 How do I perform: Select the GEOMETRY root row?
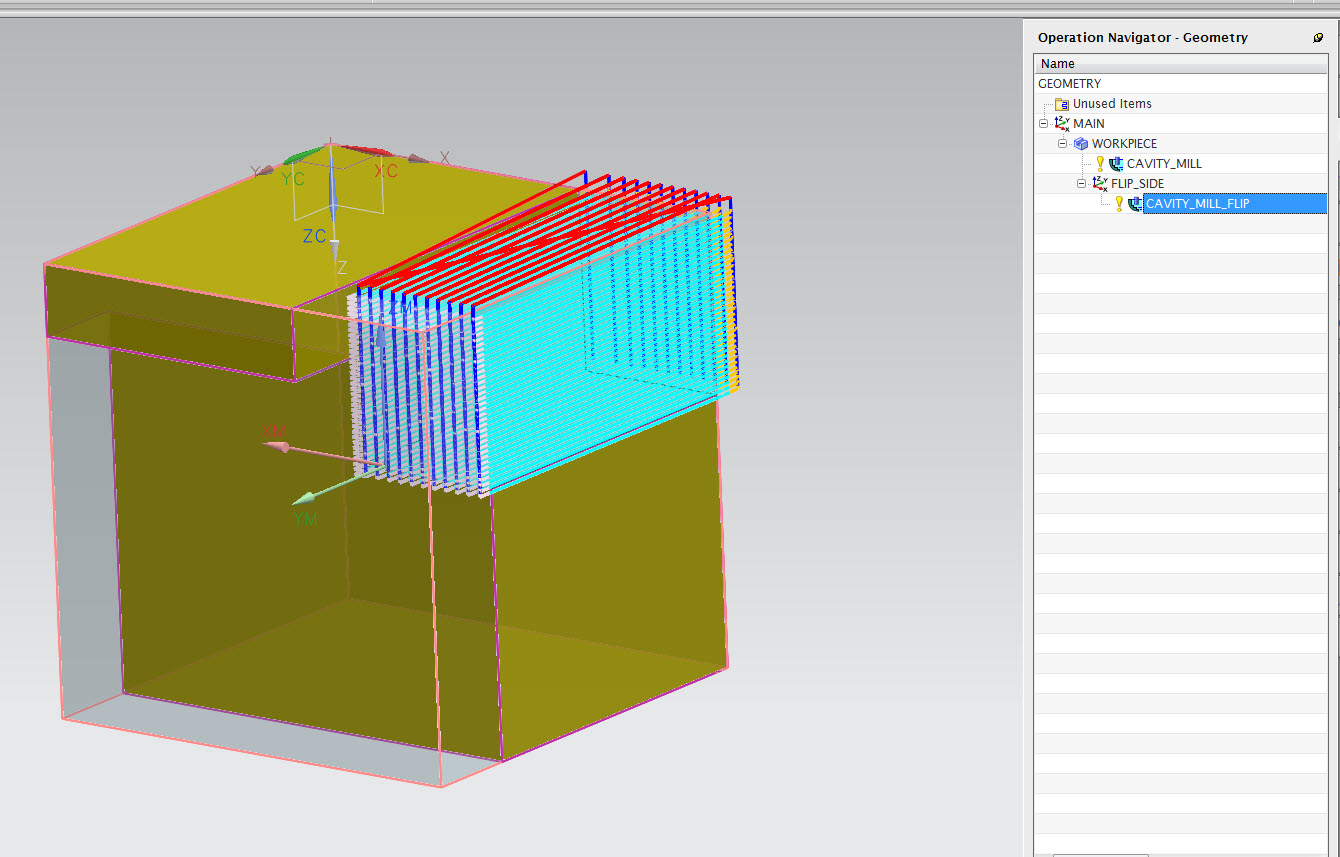[1181, 83]
